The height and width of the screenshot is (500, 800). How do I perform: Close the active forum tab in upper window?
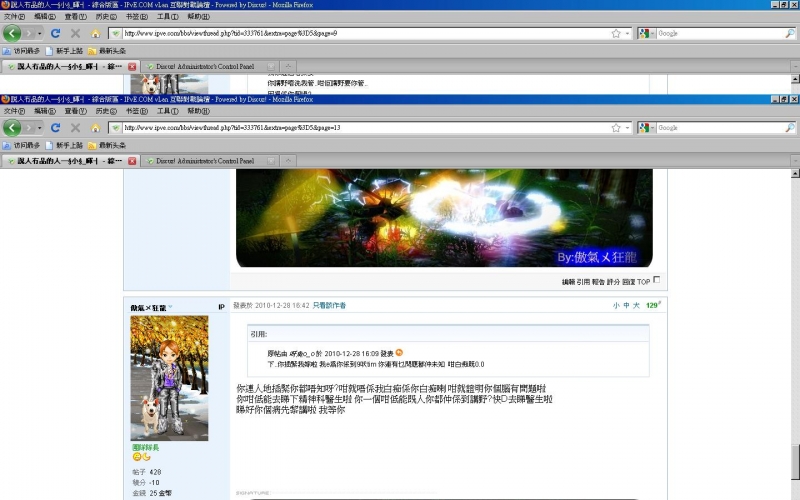(x=132, y=66)
